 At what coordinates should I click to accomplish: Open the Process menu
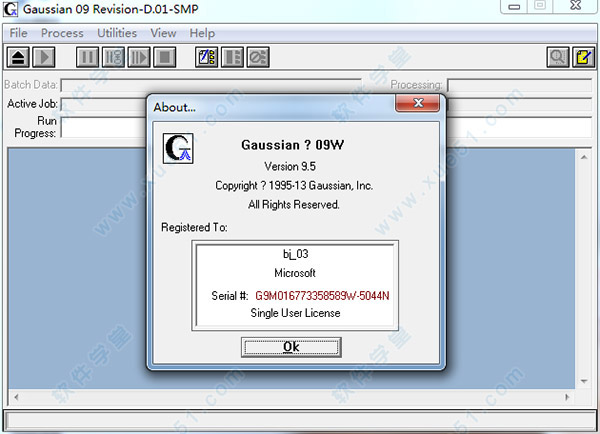[62, 33]
